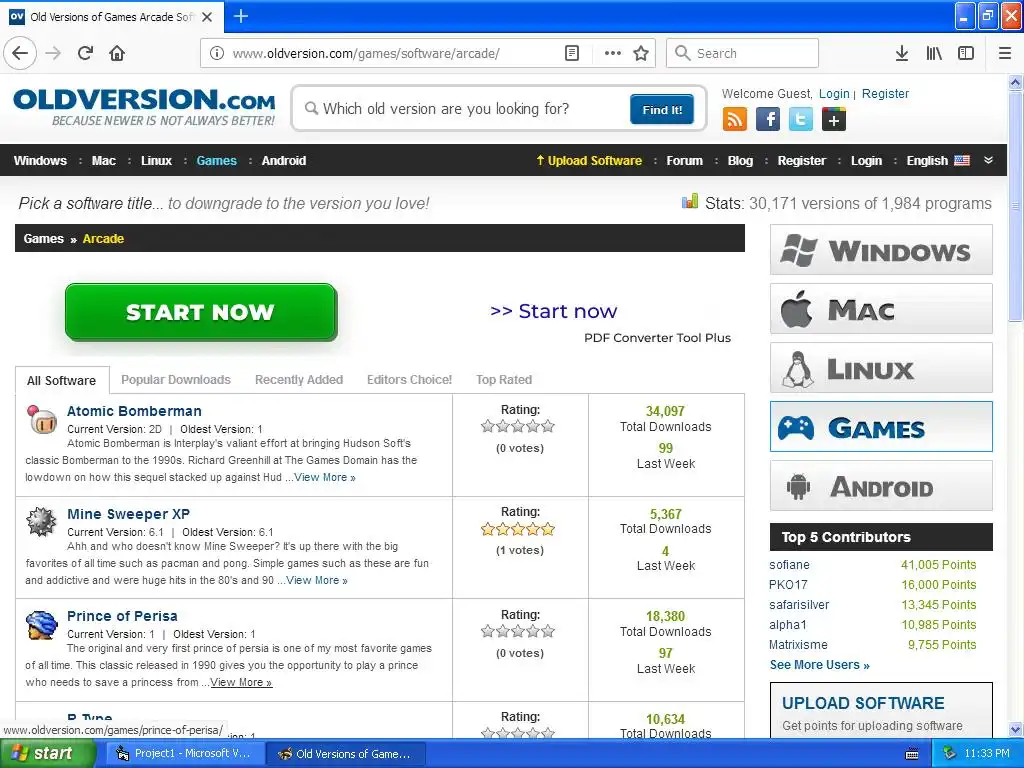1024x768 pixels.
Task: Set Atomic Bomberman rating to fifth star
Action: click(548, 426)
